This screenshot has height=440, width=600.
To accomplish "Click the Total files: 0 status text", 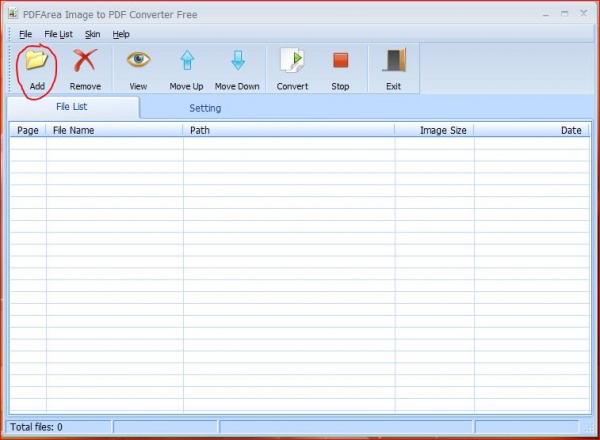I will pos(36,427).
